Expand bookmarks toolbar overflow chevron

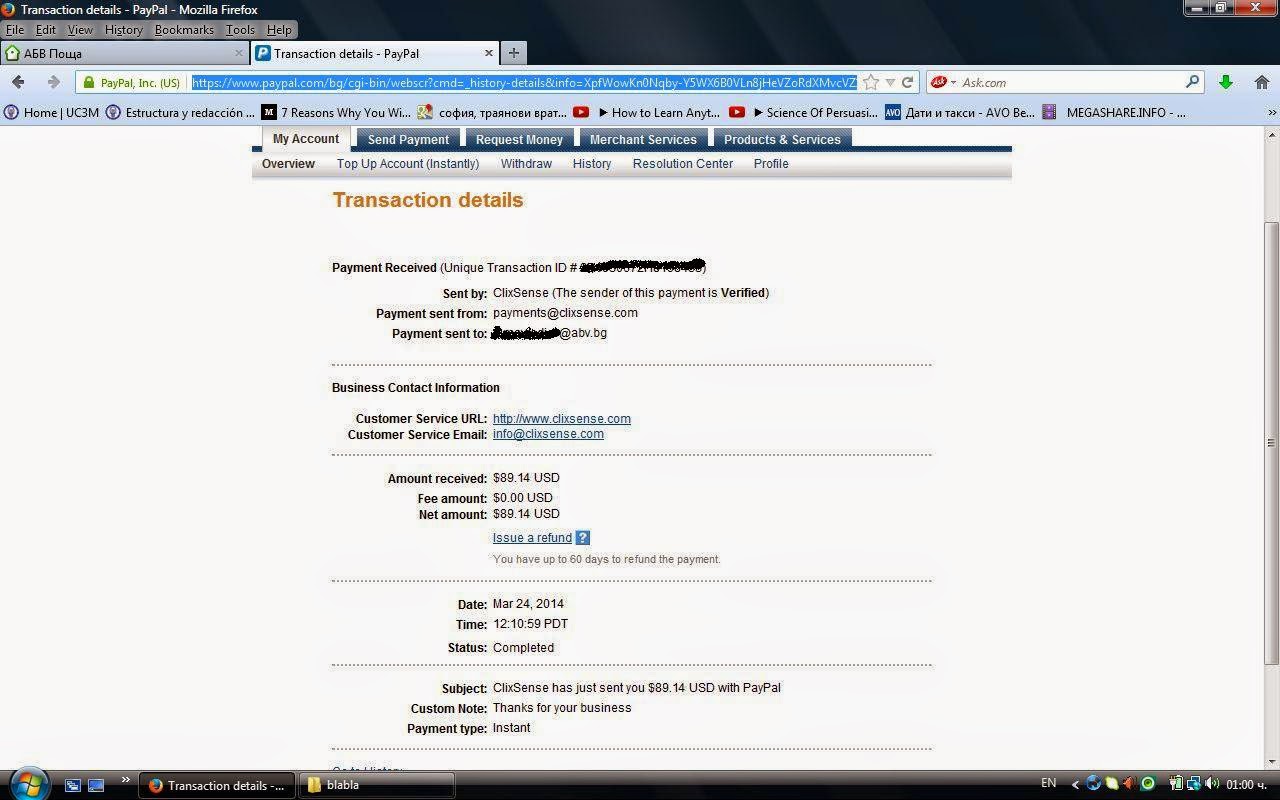[1272, 113]
